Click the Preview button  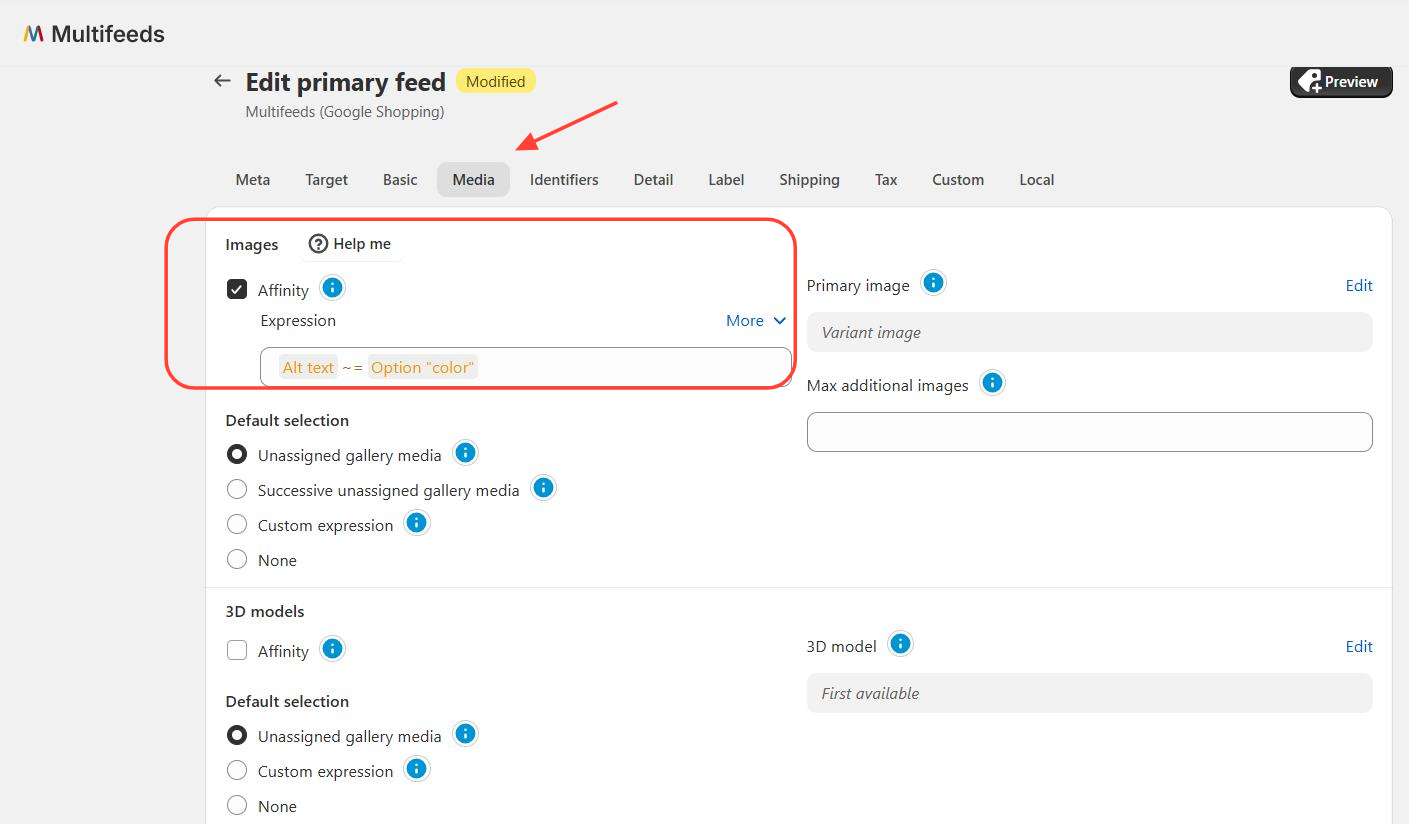pos(1340,81)
